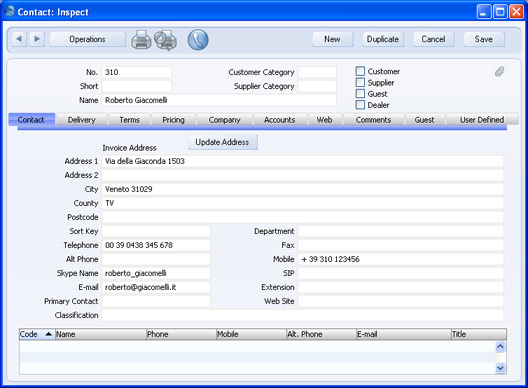Viewport: 528px width, 388px height.
Task: Click scroll up arrow in contacts table
Action: pyautogui.click(x=500, y=346)
